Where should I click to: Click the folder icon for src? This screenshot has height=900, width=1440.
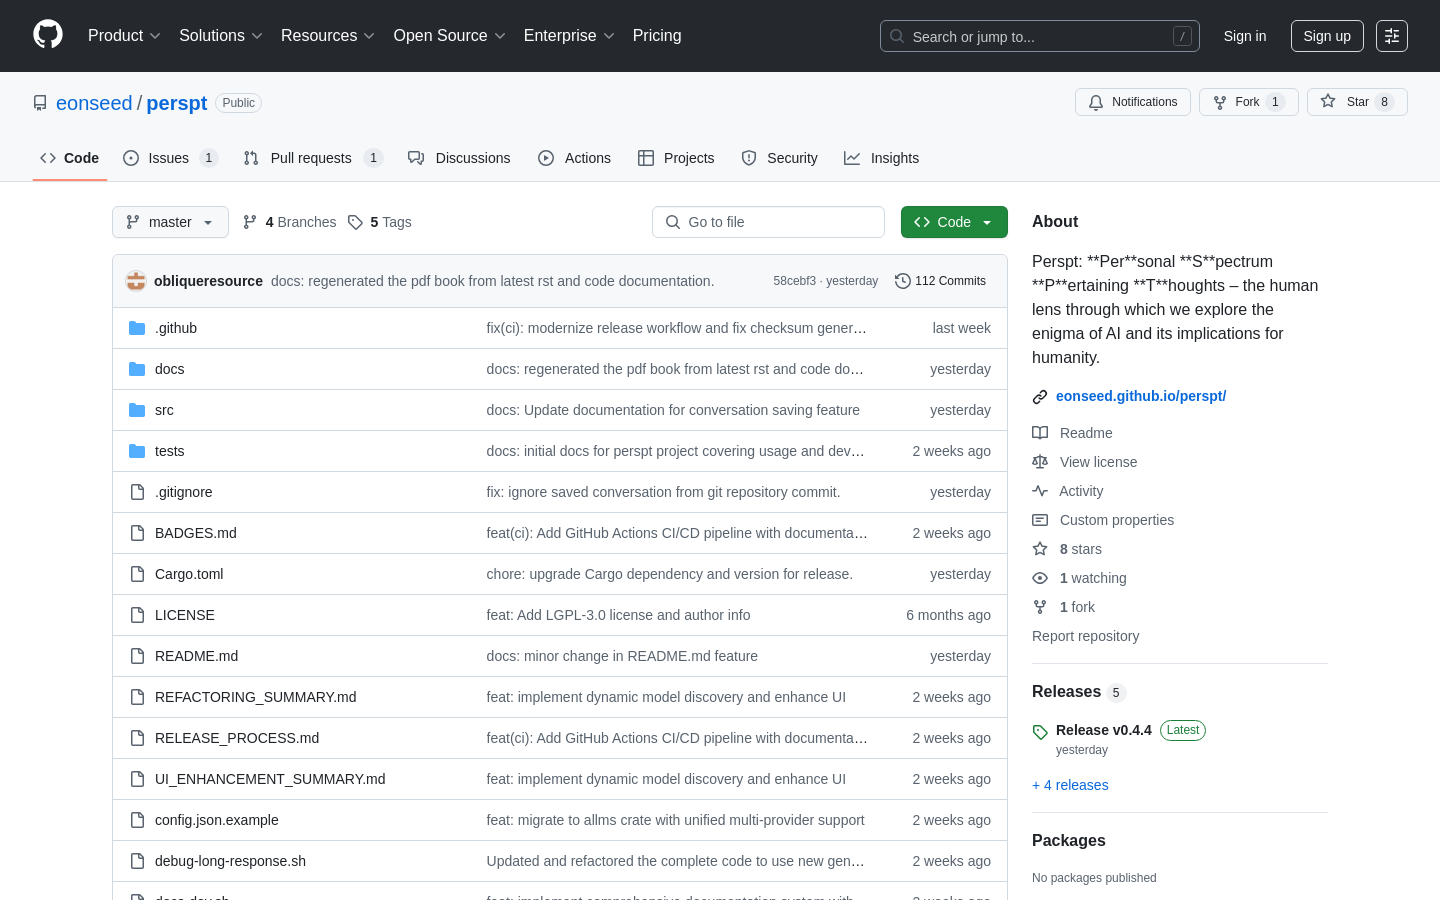coord(137,410)
